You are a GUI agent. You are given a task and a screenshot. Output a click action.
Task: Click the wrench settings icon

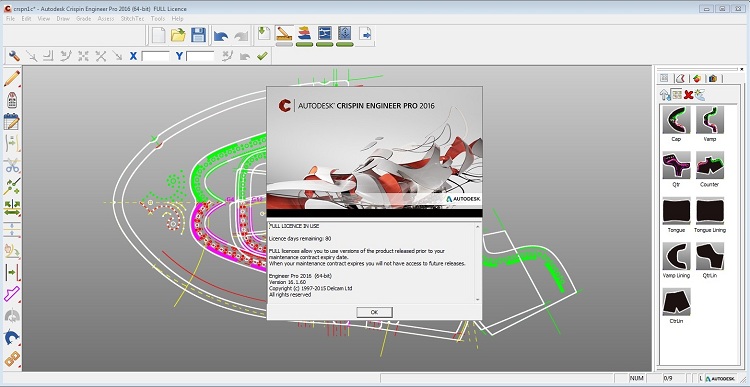pyautogui.click(x=14, y=56)
